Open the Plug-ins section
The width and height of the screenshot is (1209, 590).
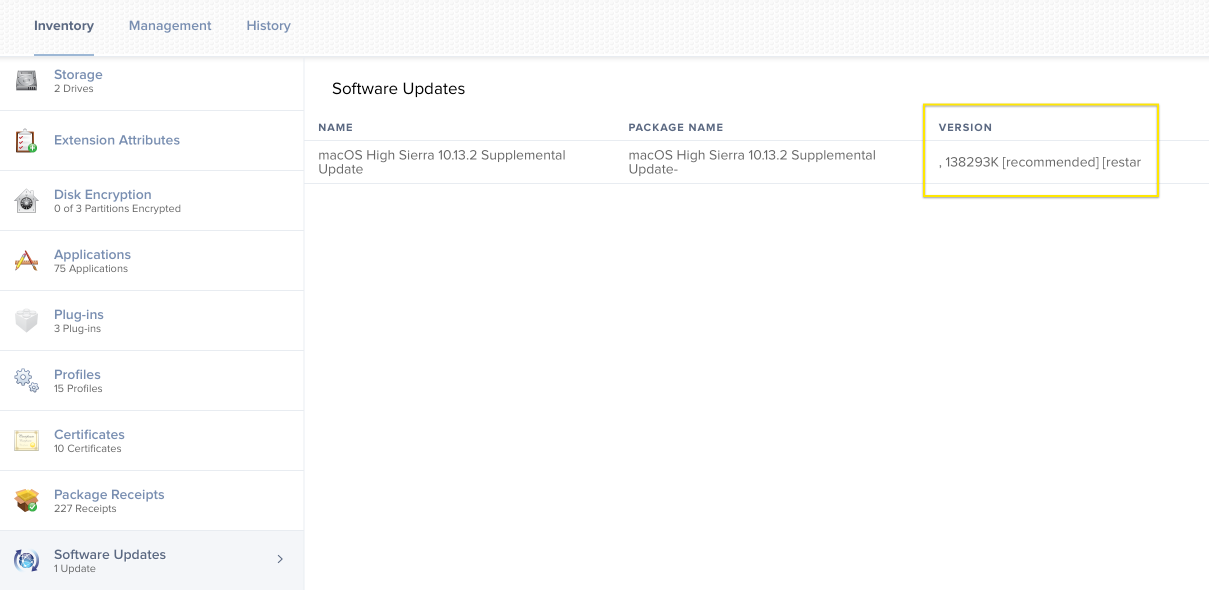(152, 321)
